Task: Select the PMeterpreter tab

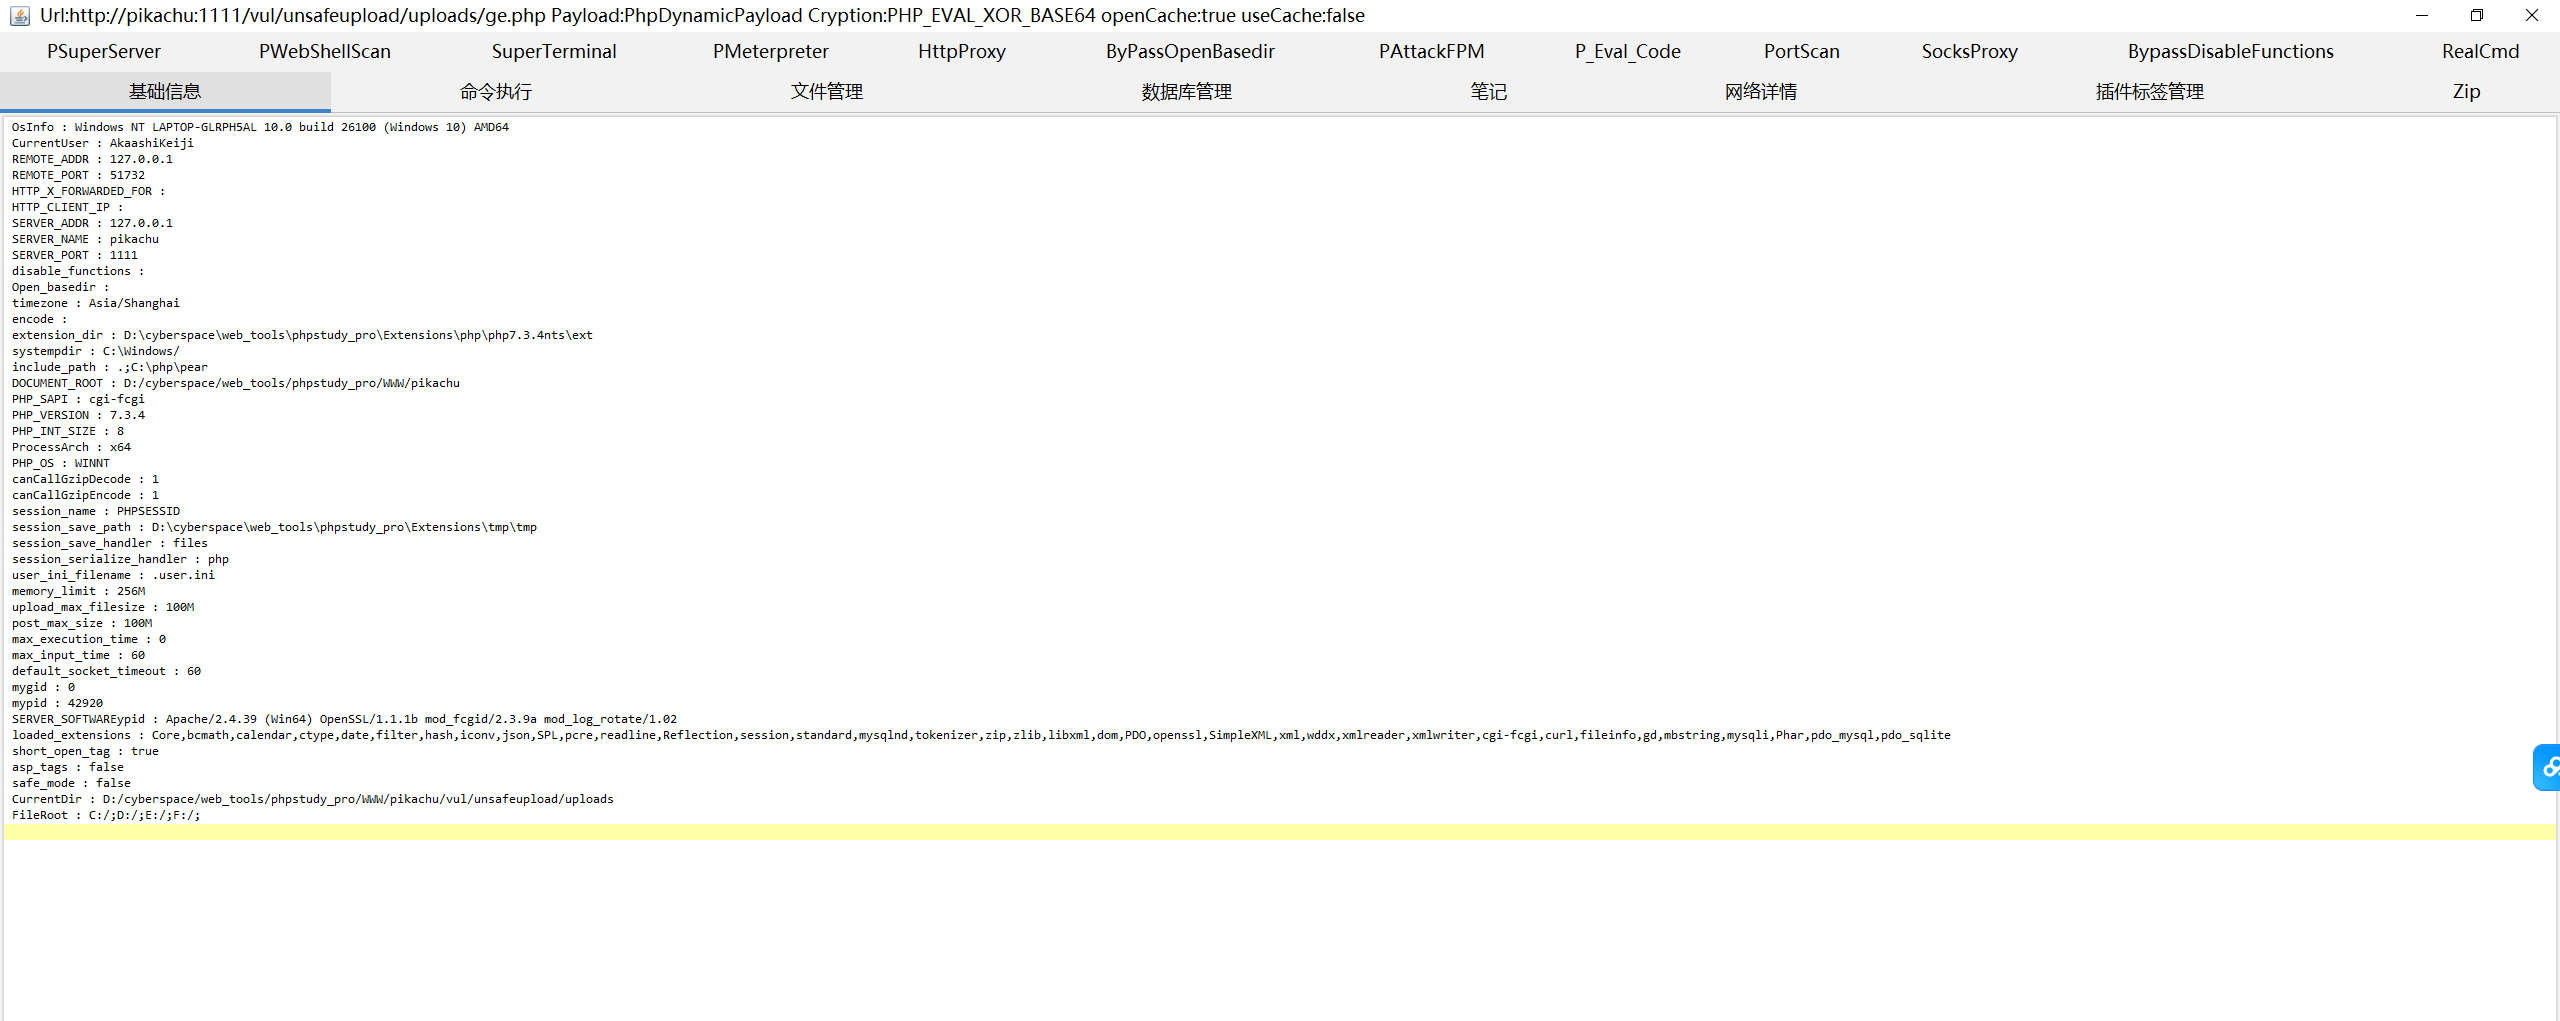Action: tap(771, 52)
